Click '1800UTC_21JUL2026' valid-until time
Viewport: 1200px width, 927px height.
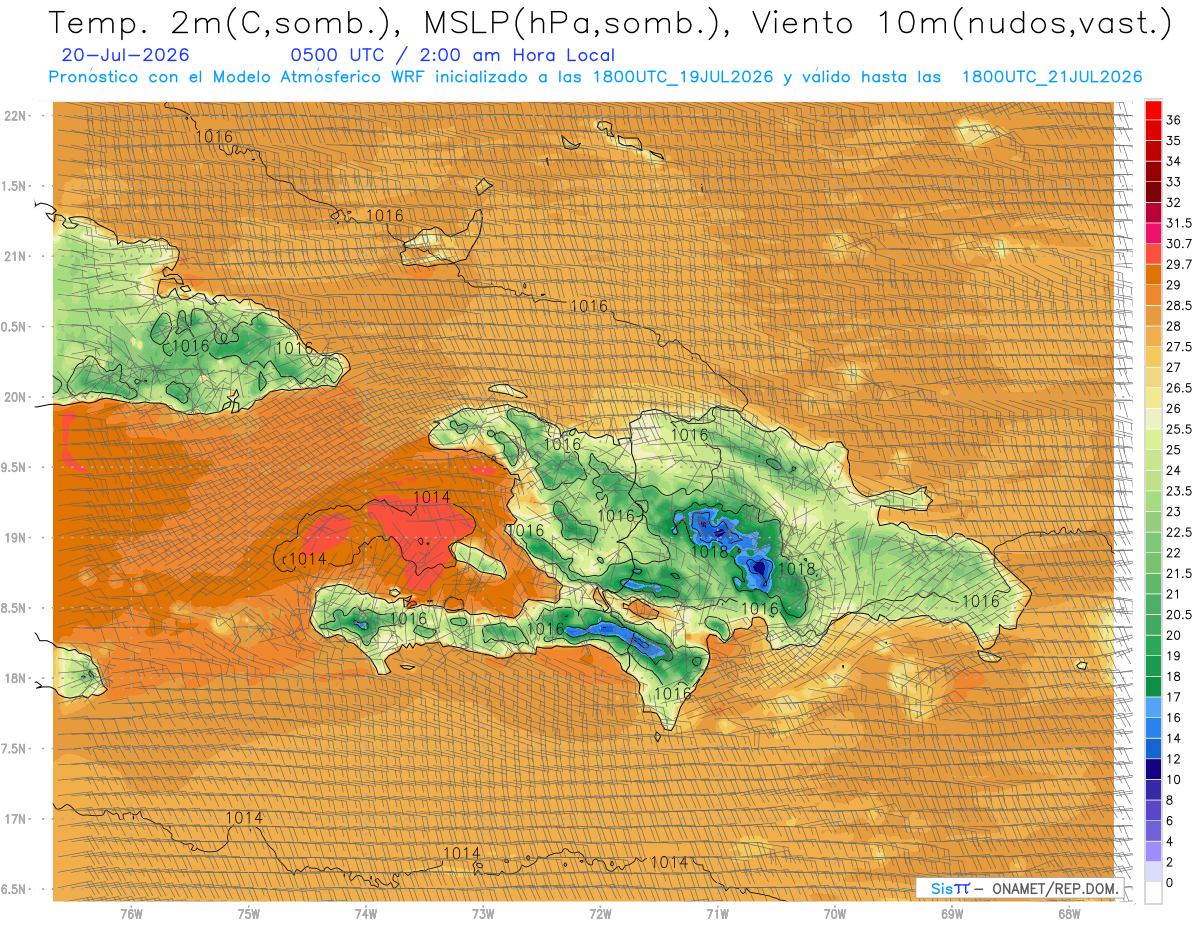[1051, 77]
